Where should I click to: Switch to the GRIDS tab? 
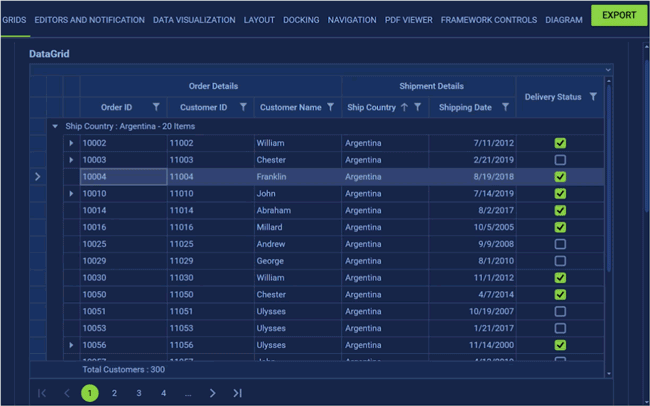click(14, 20)
